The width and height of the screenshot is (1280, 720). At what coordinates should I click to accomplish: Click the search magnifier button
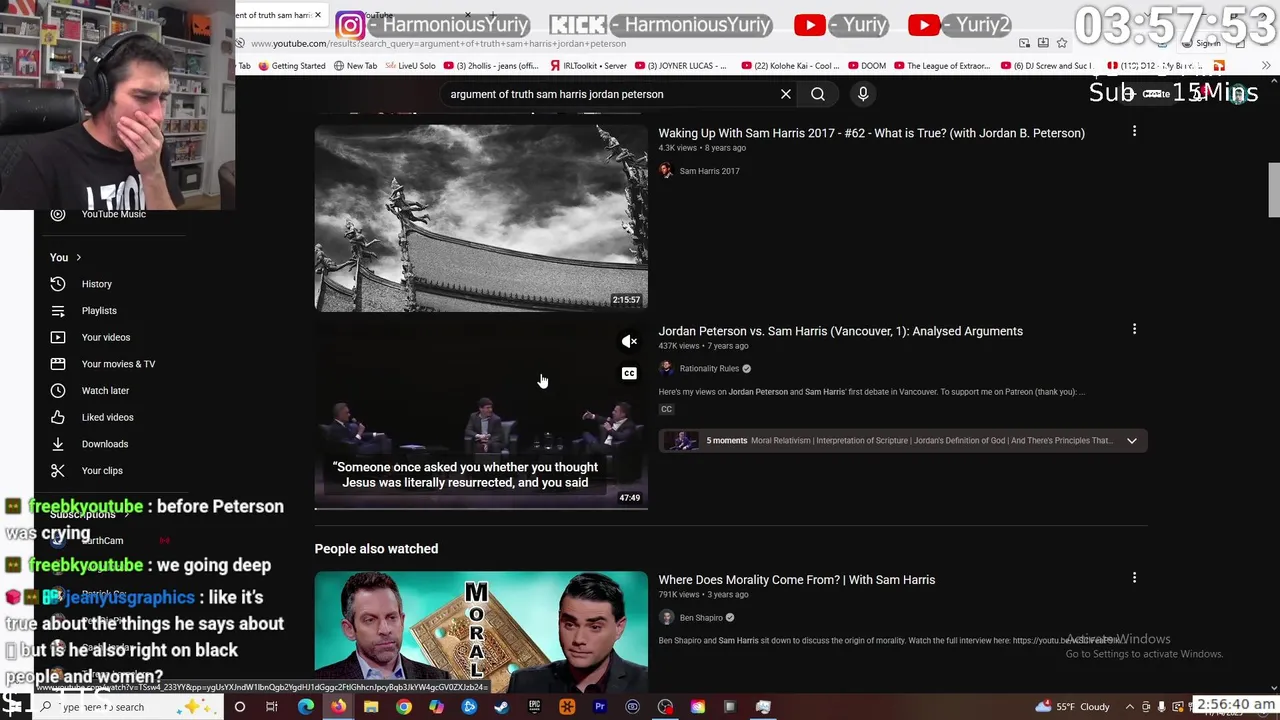(818, 94)
